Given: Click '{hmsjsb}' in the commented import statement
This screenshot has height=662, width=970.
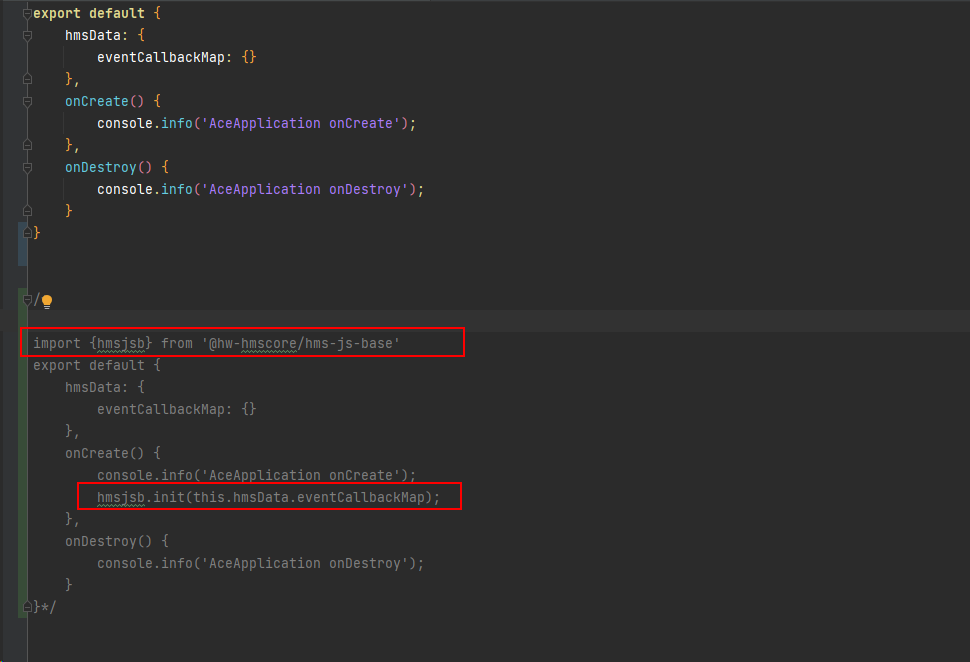Looking at the screenshot, I should [x=121, y=343].
